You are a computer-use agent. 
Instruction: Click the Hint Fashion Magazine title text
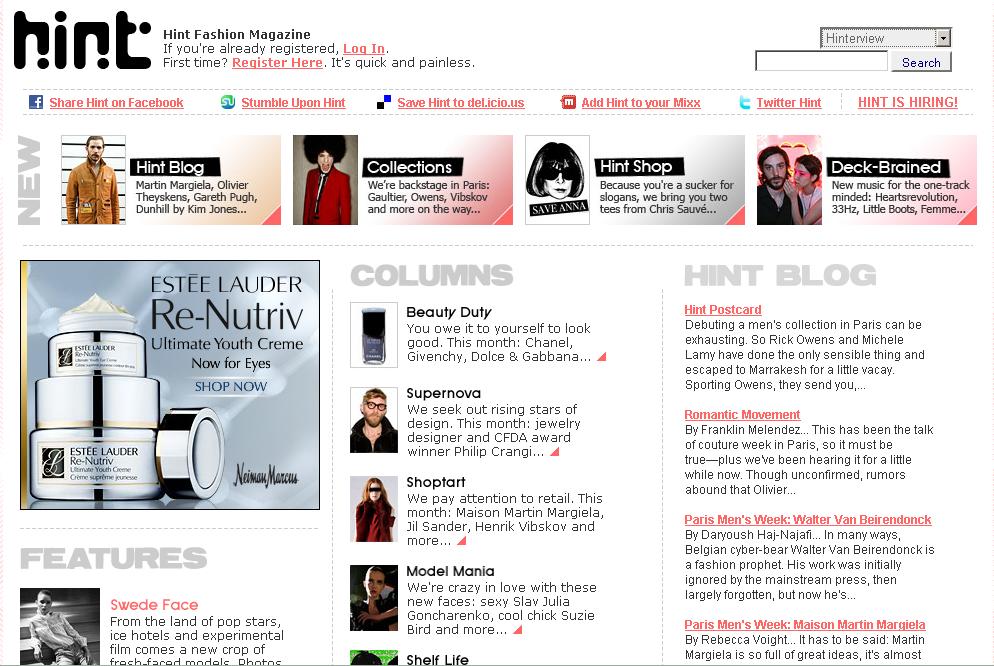click(x=236, y=34)
